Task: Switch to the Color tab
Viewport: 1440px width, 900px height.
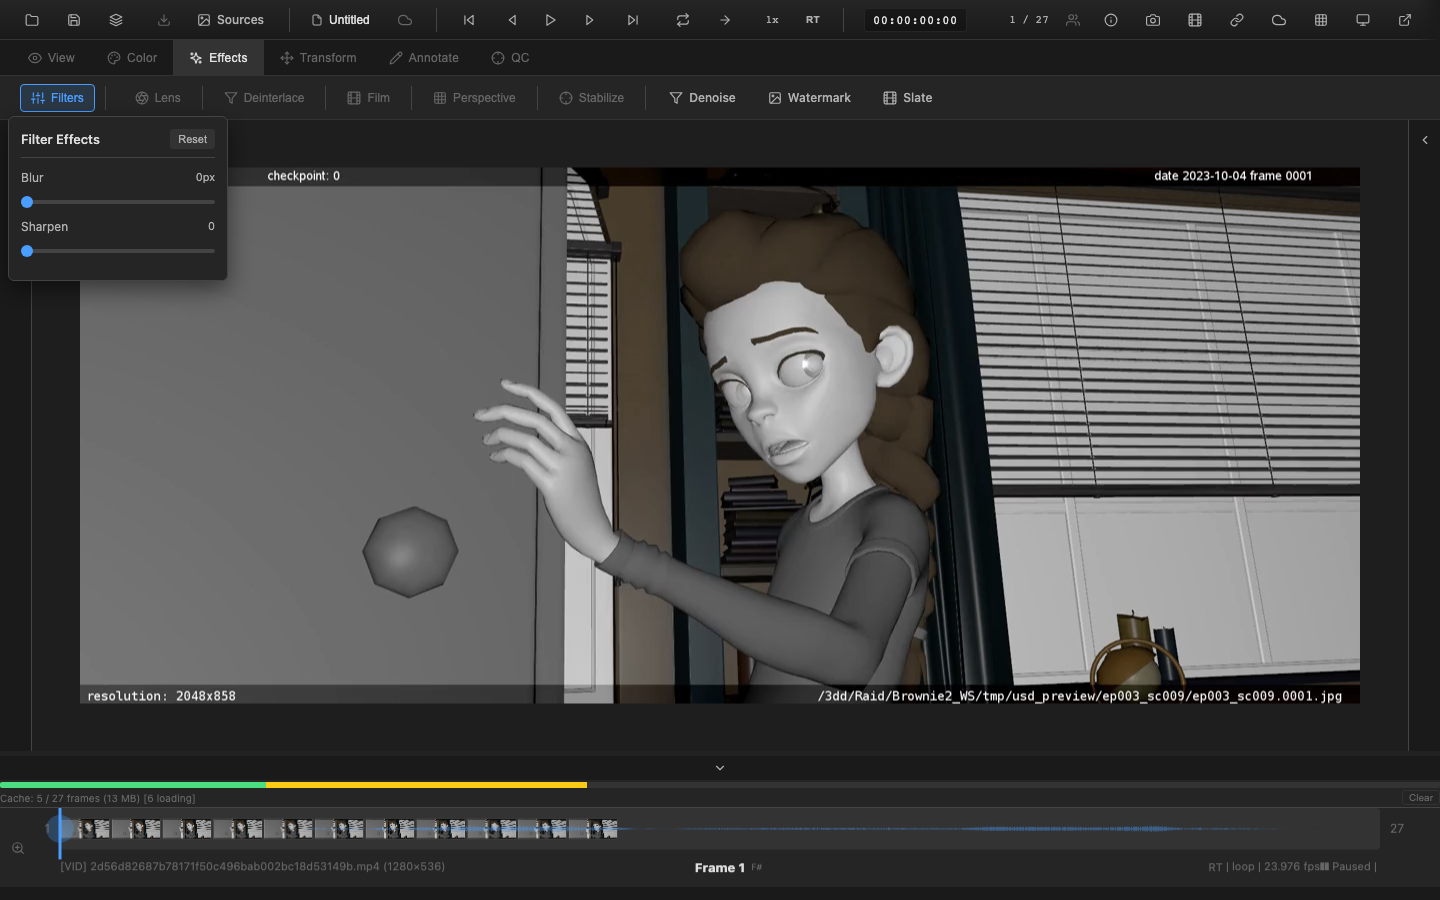Action: (x=132, y=58)
